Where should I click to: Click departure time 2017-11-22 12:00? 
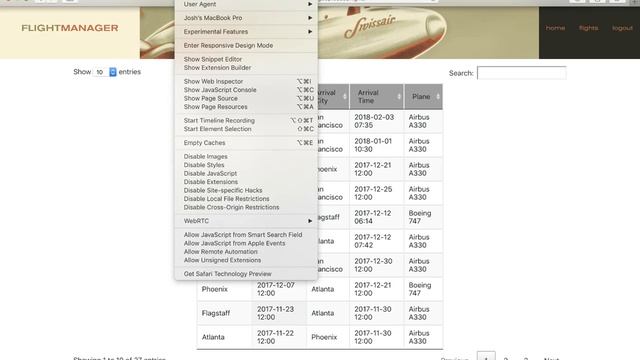point(279,337)
